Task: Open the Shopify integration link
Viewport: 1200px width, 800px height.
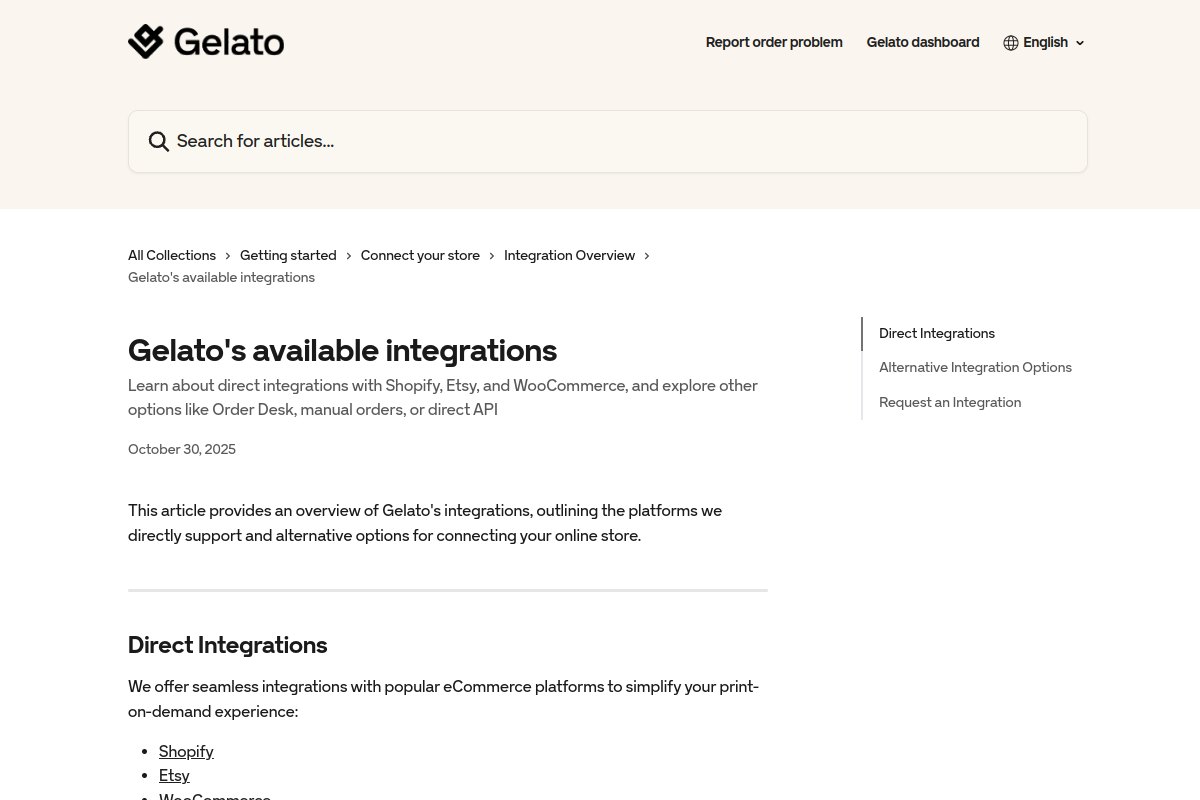Action: pos(186,751)
